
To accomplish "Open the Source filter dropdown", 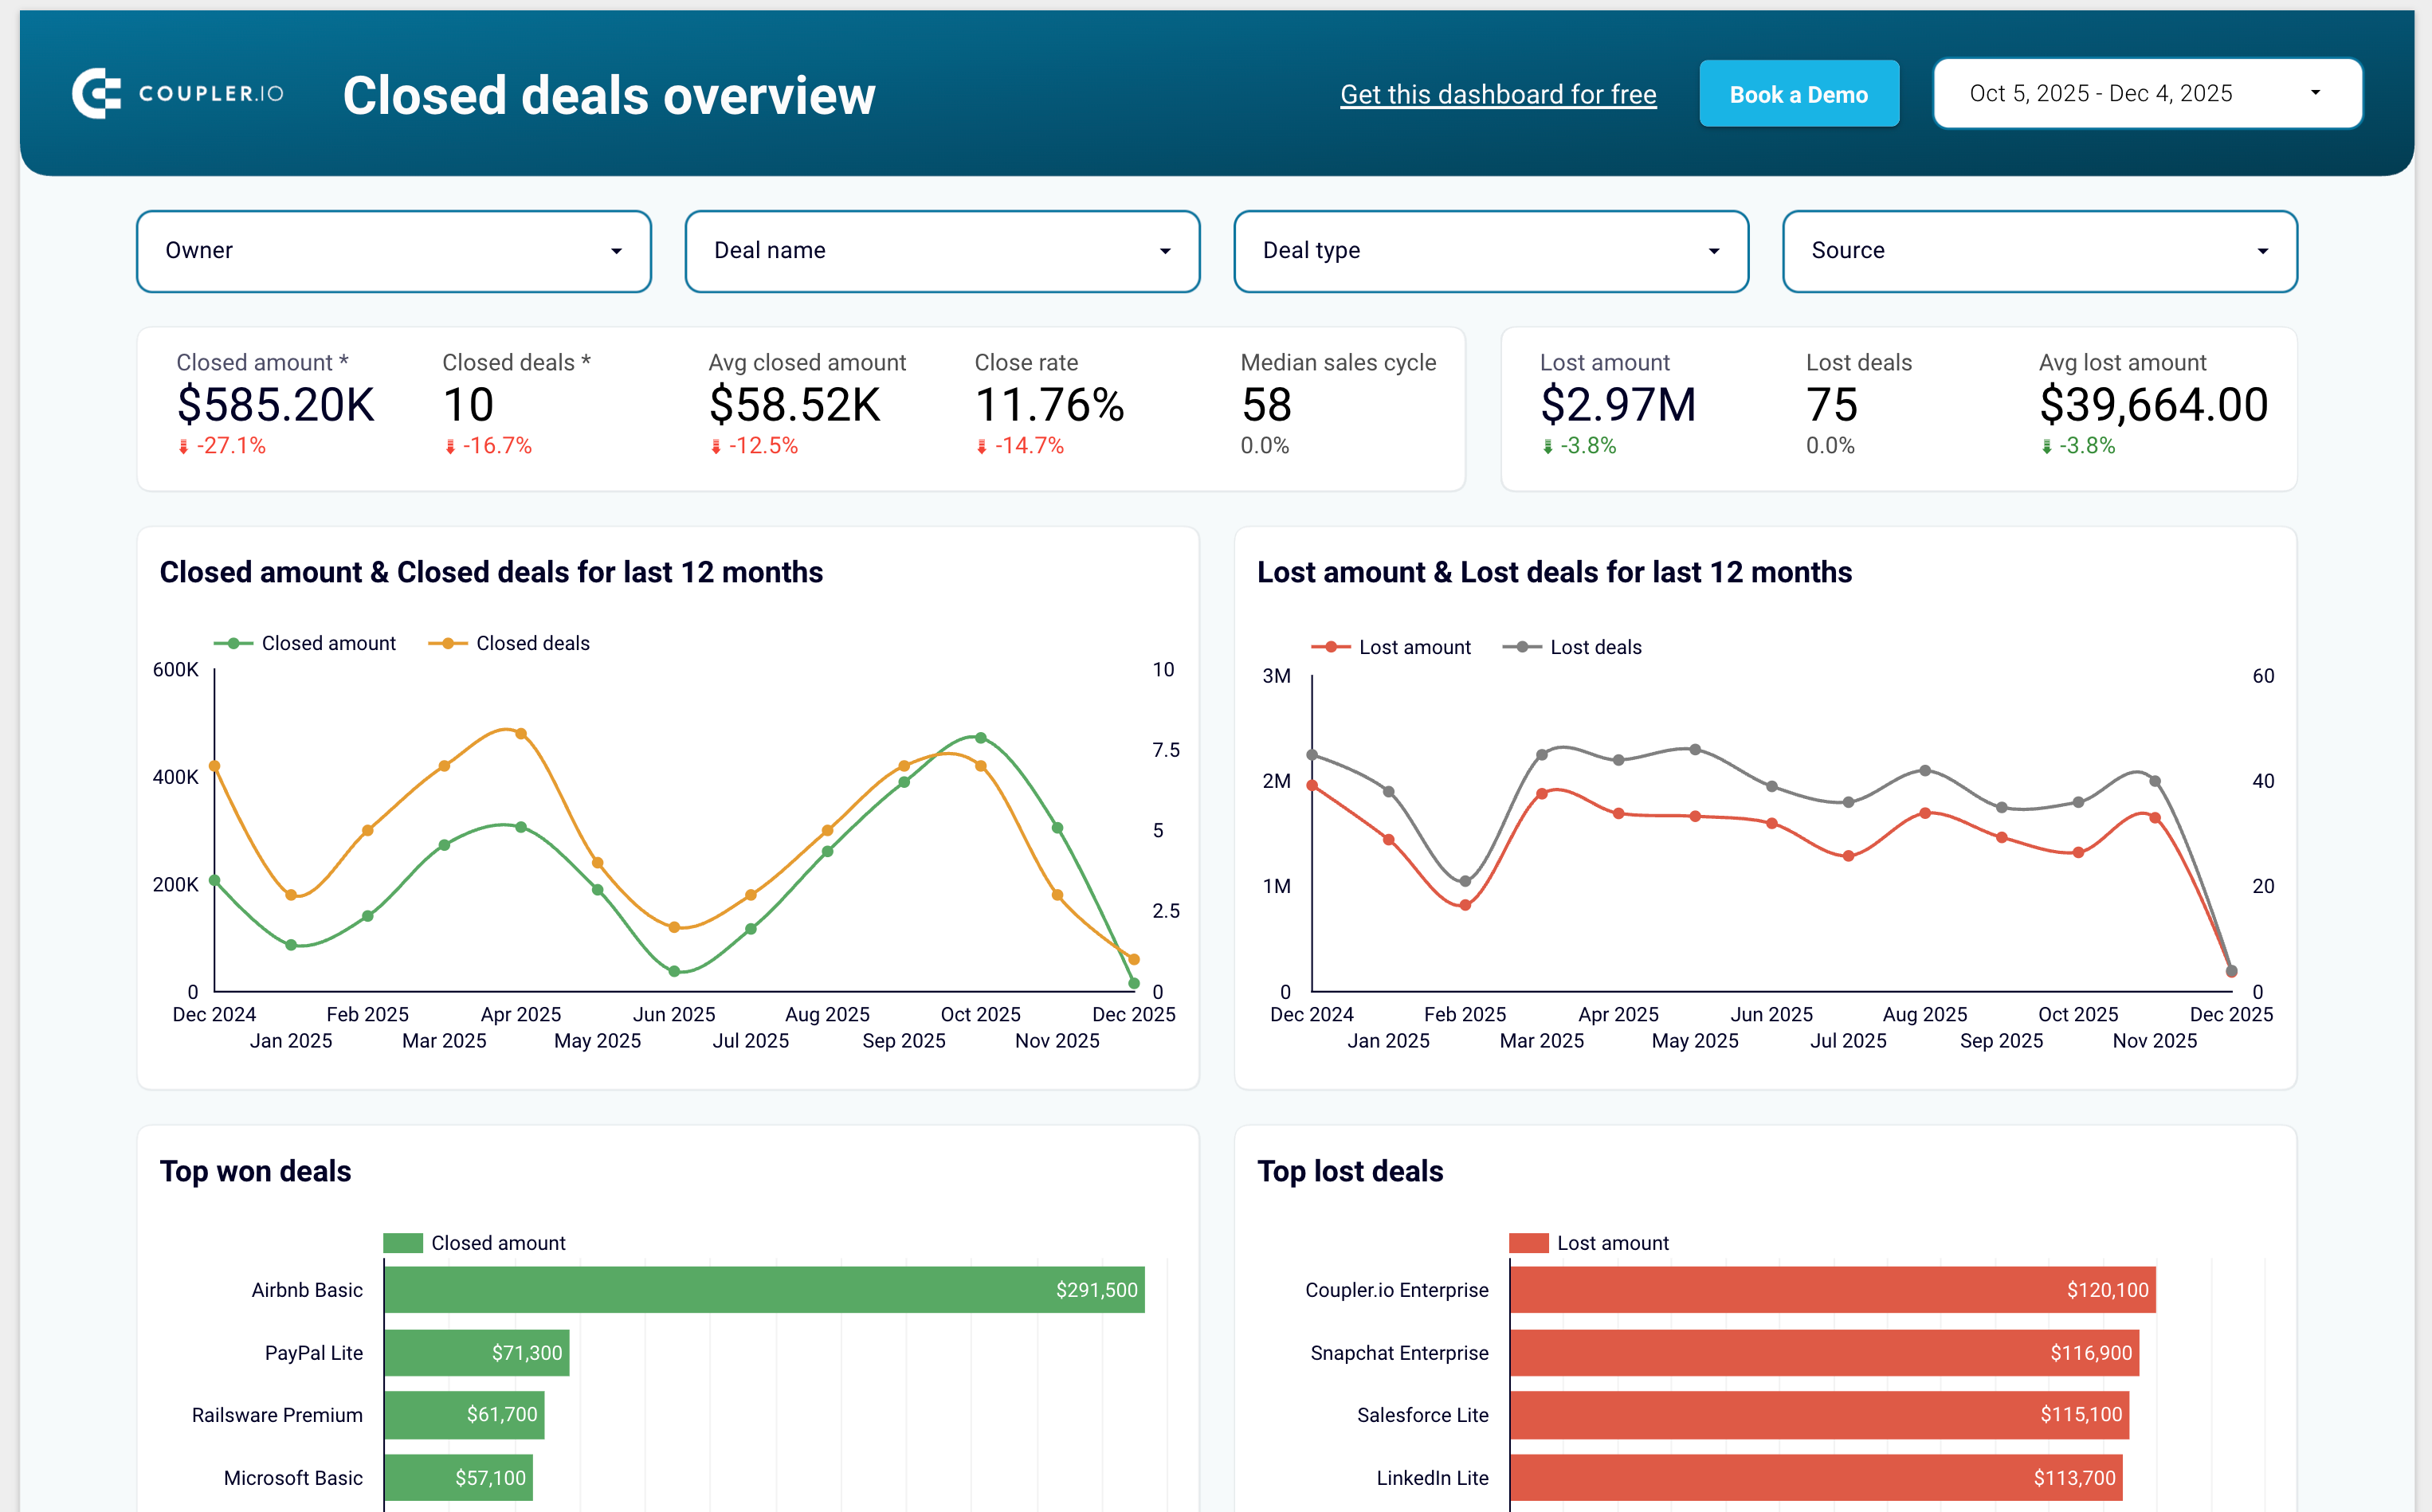I will (2039, 251).
